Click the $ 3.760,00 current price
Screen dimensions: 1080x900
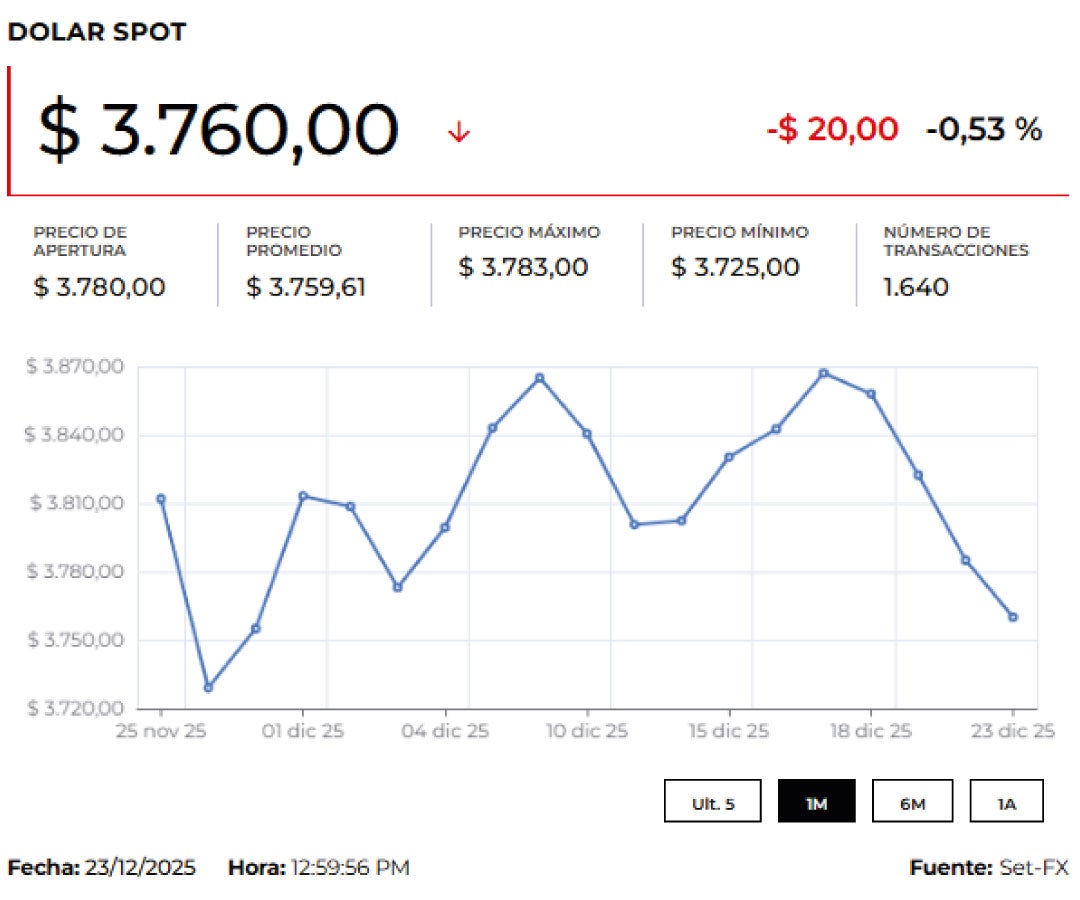coord(218,130)
